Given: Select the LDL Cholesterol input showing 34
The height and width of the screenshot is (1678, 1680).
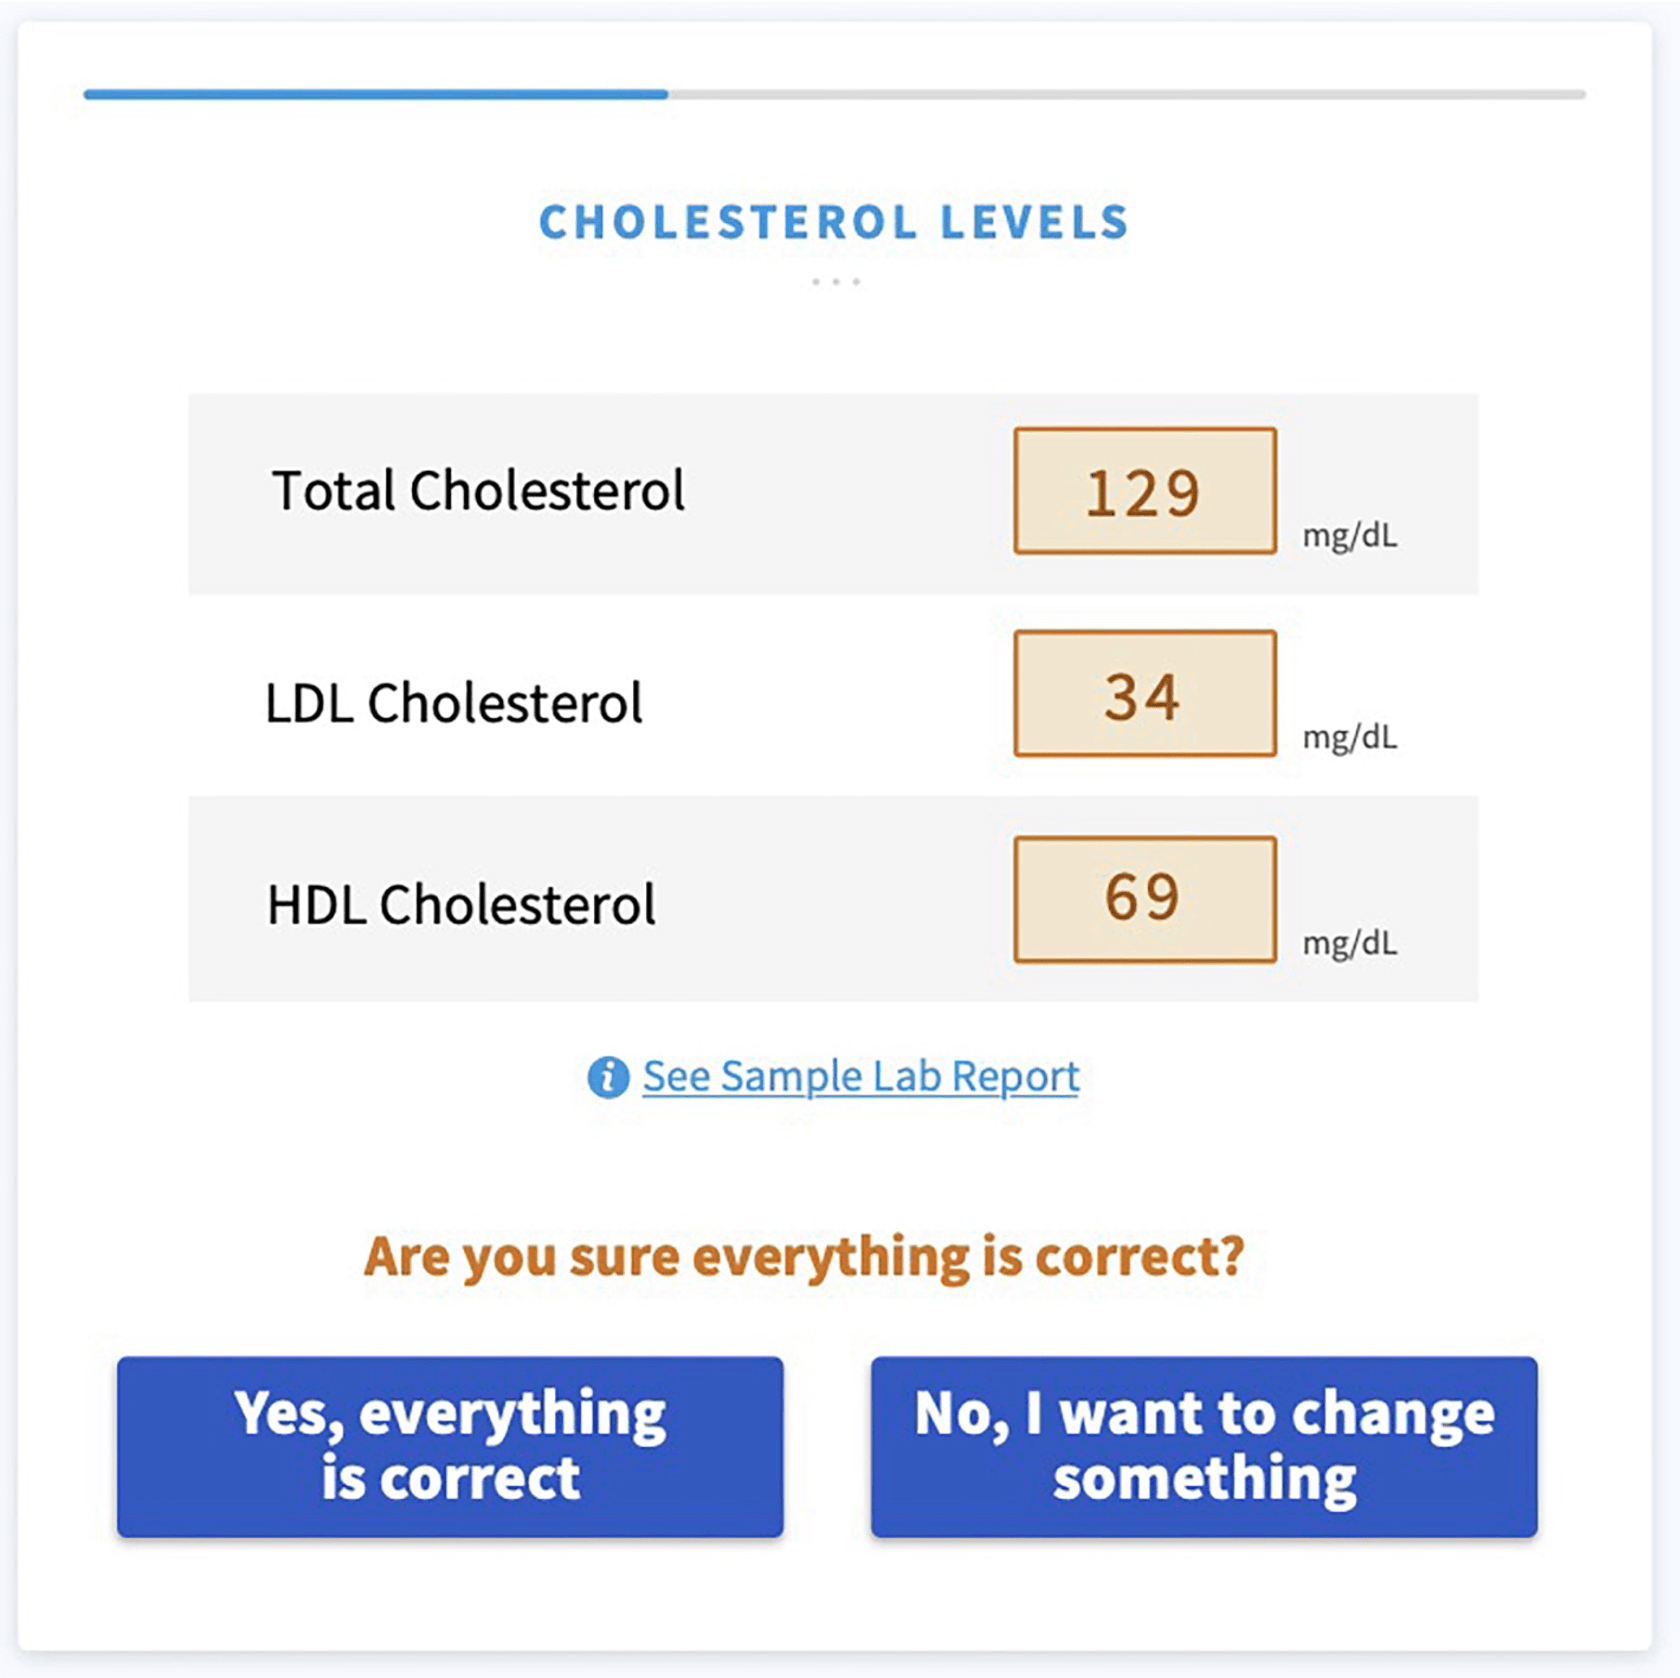Looking at the screenshot, I should (x=1145, y=694).
